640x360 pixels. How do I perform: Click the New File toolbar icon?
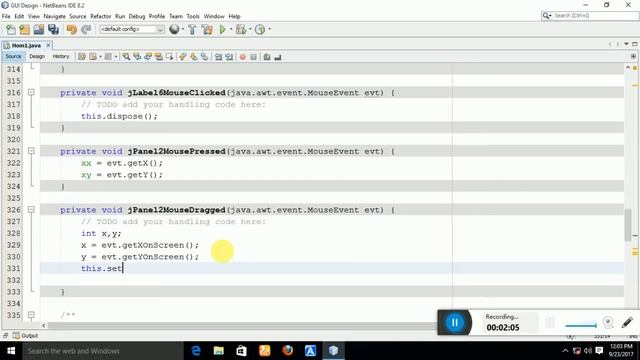click(x=11, y=29)
